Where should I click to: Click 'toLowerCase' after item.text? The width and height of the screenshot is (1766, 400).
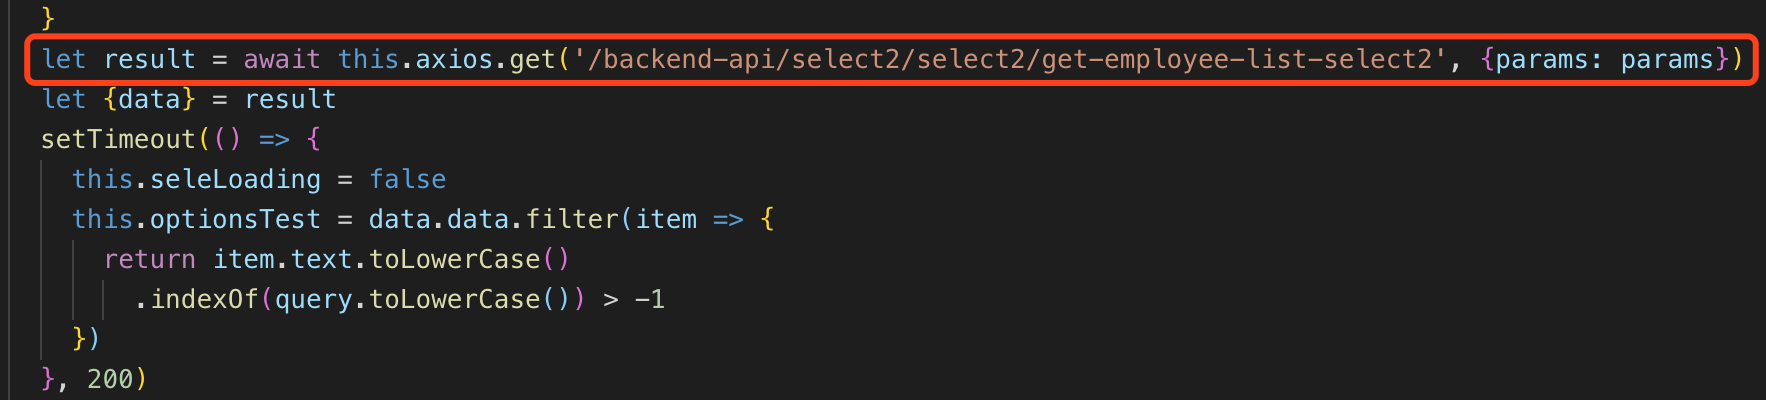[455, 260]
